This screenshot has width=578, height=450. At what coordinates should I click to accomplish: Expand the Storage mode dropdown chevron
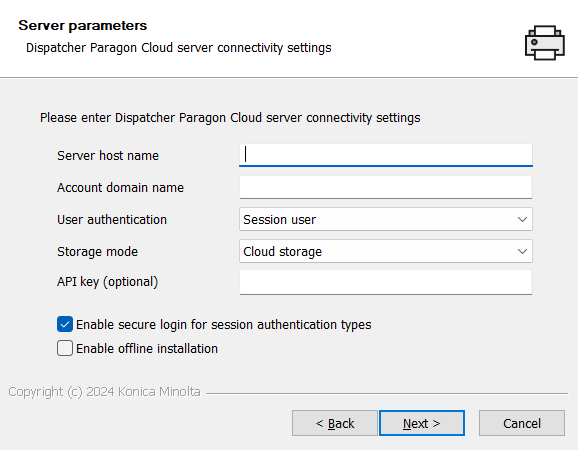pos(522,252)
